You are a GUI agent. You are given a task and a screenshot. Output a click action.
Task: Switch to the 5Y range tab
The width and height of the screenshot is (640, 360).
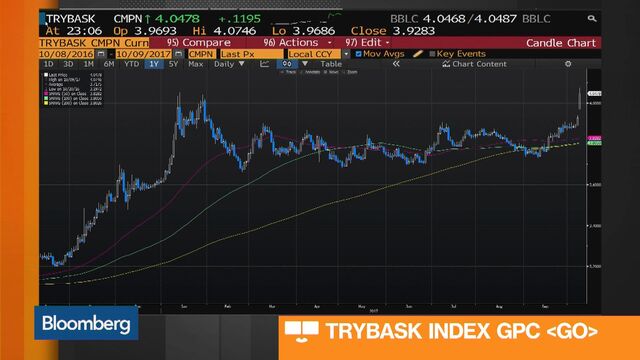coord(173,64)
